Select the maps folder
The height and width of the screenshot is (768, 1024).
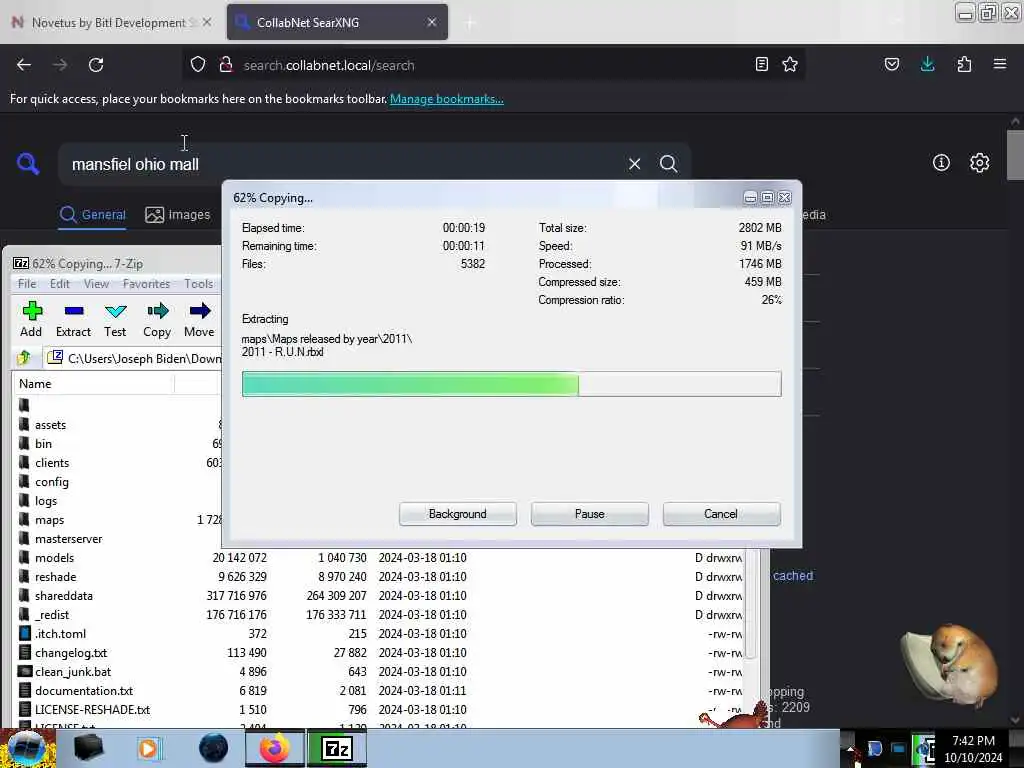pyautogui.click(x=49, y=519)
